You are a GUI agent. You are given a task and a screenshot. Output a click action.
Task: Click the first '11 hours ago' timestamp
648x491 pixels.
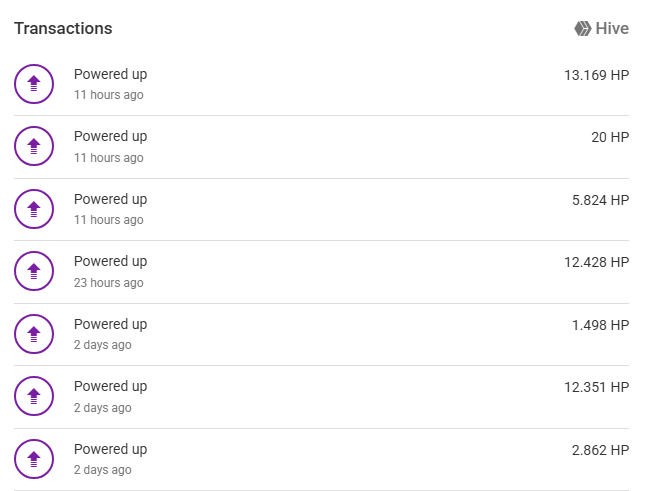[x=109, y=95]
